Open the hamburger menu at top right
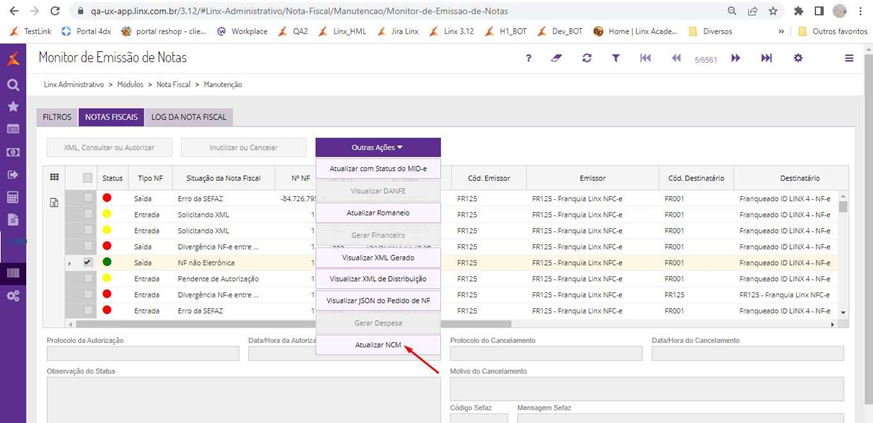This screenshot has height=423, width=873. tap(849, 58)
